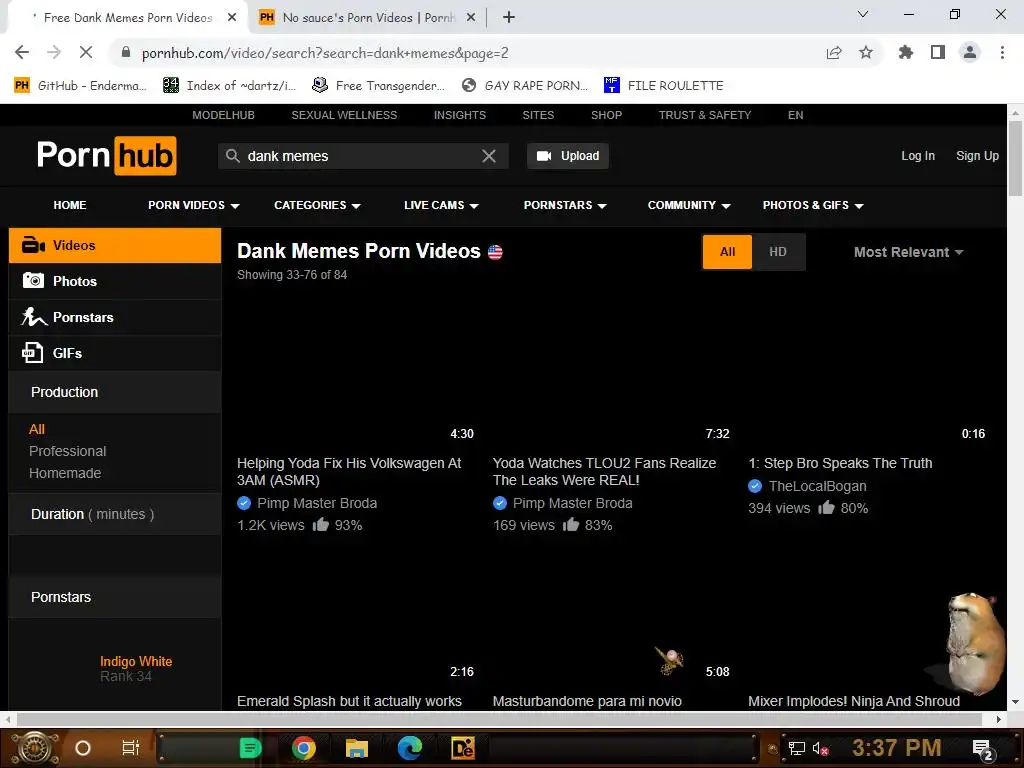
Task: Click the vertical page scrollbar thumb
Action: tap(1015, 158)
